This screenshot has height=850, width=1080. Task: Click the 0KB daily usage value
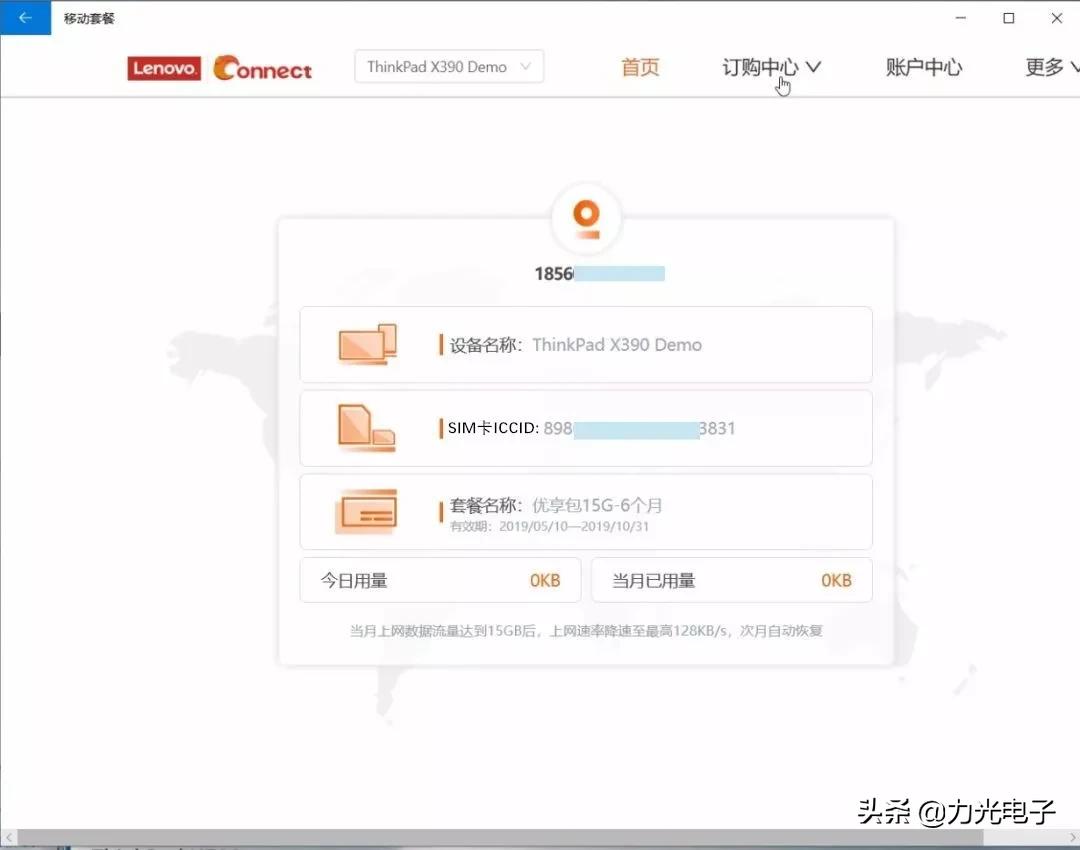(x=546, y=580)
